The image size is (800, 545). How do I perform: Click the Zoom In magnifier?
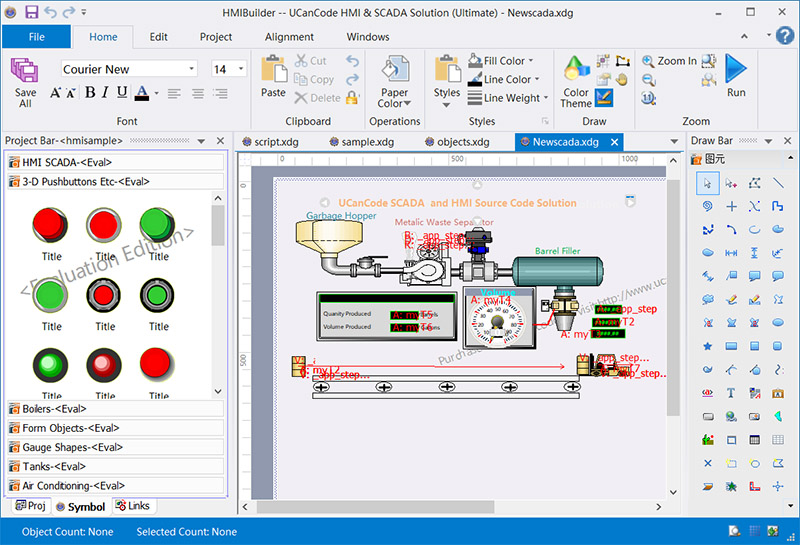[x=648, y=61]
